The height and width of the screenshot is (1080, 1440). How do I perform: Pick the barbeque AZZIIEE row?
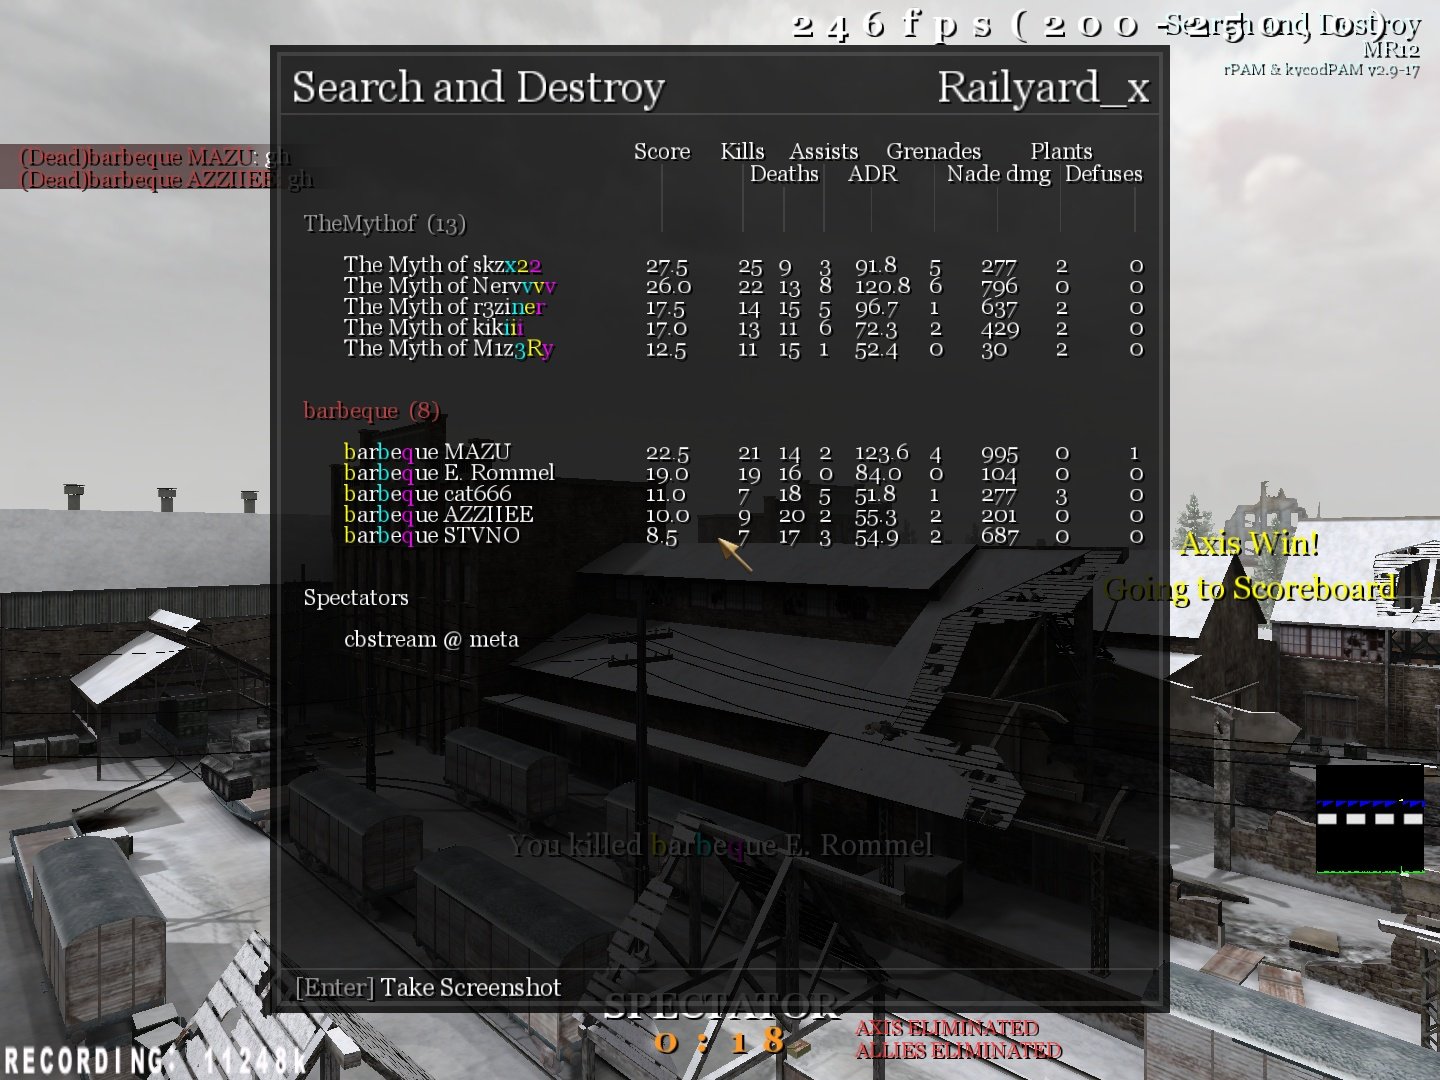click(x=438, y=515)
